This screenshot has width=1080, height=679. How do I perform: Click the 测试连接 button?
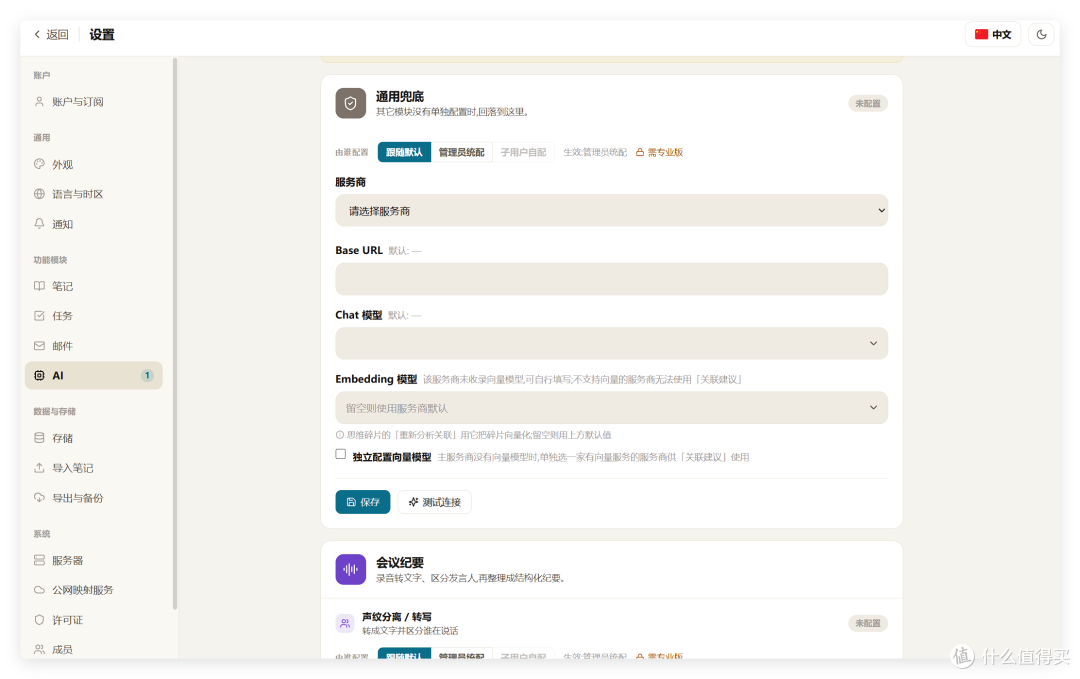pyautogui.click(x=435, y=502)
